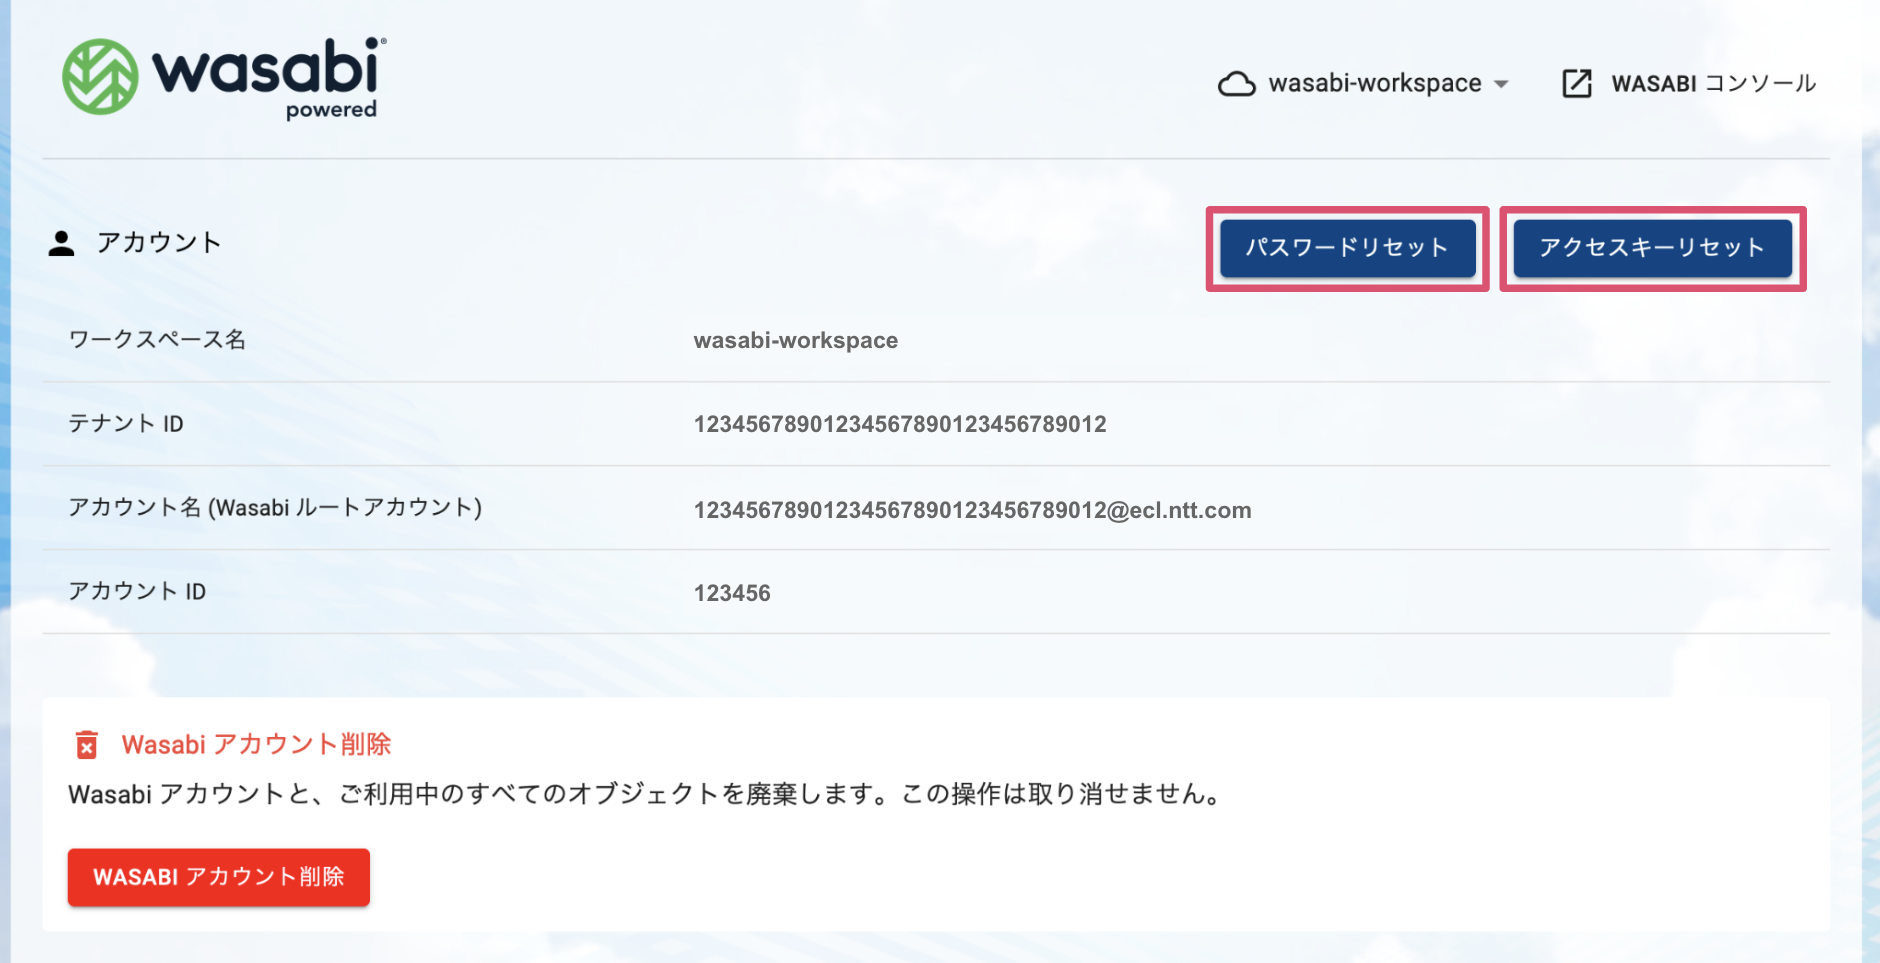
Task: Click the external link icon for WASABI コンソール
Action: (x=1577, y=84)
